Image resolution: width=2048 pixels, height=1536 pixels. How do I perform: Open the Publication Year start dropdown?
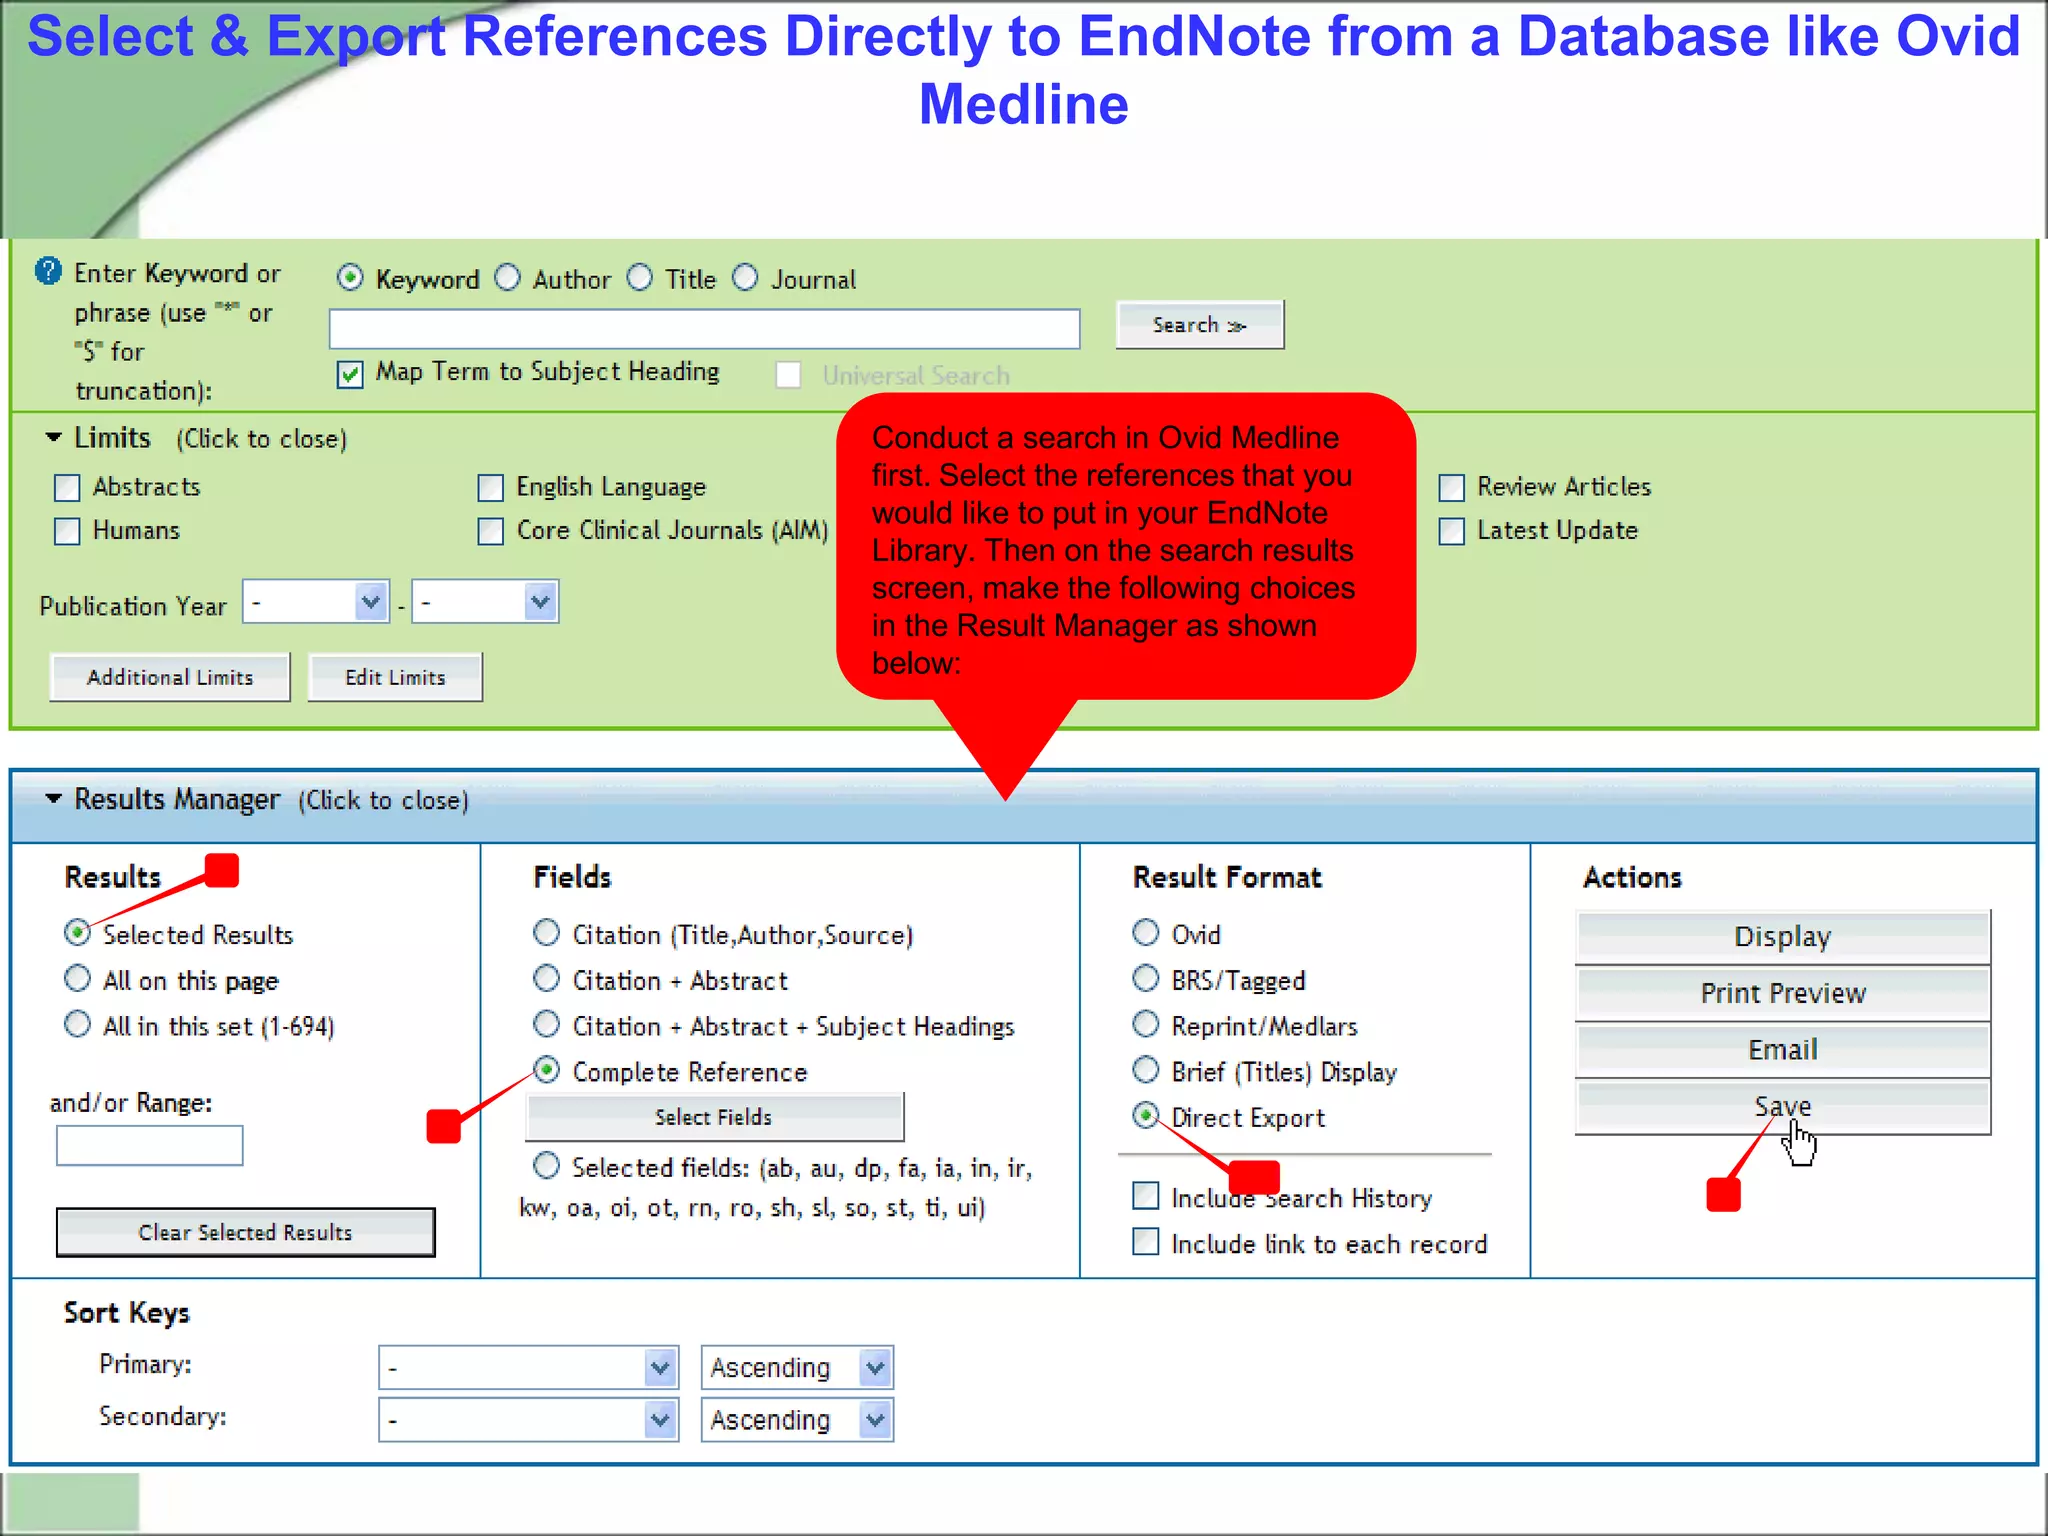pyautogui.click(x=316, y=602)
